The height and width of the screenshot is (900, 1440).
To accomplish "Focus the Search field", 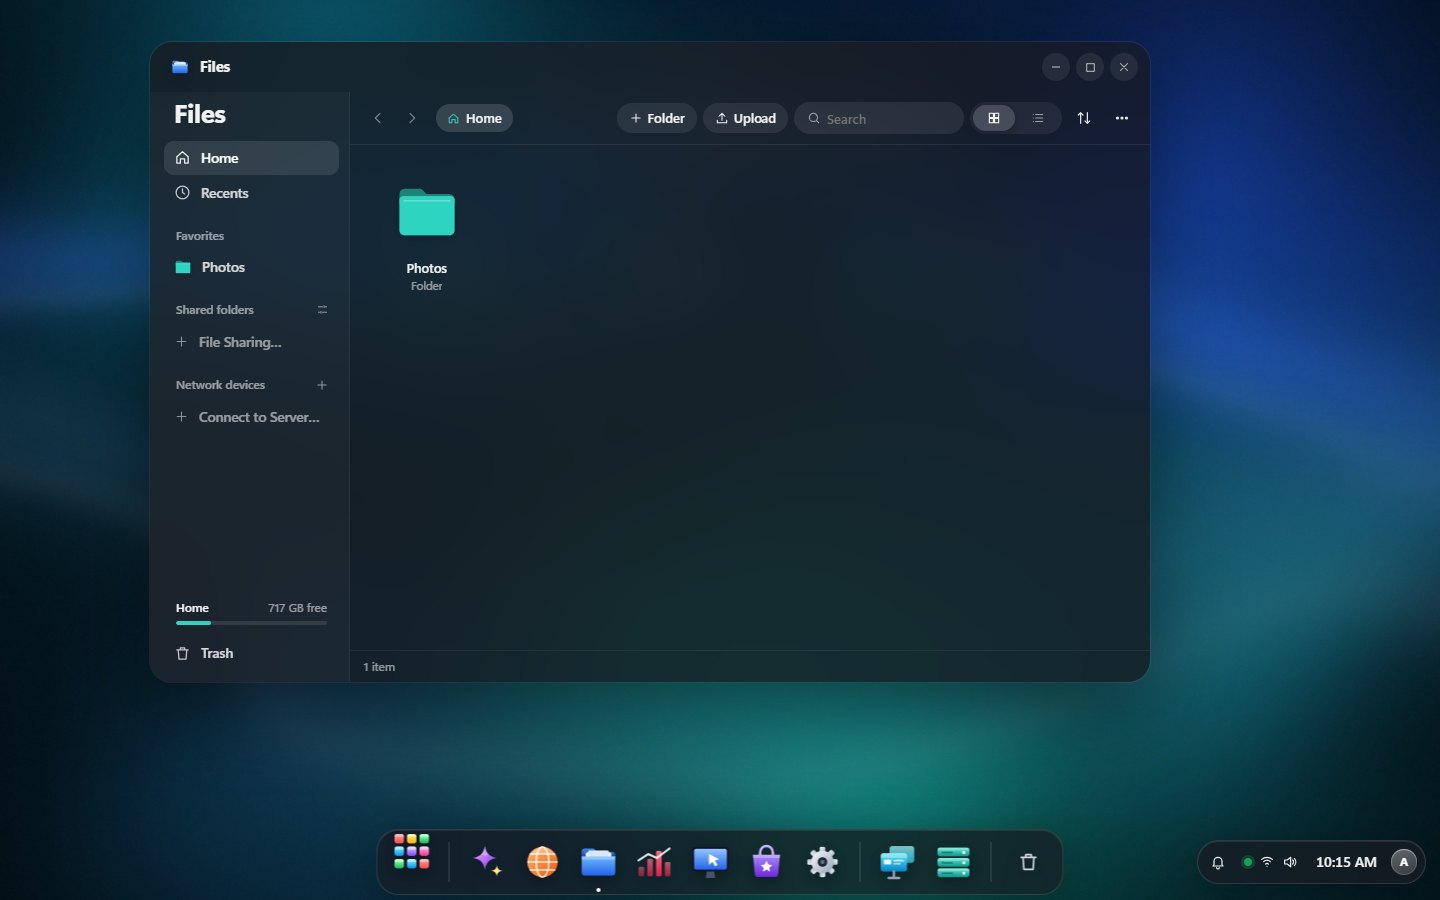I will tap(879, 118).
